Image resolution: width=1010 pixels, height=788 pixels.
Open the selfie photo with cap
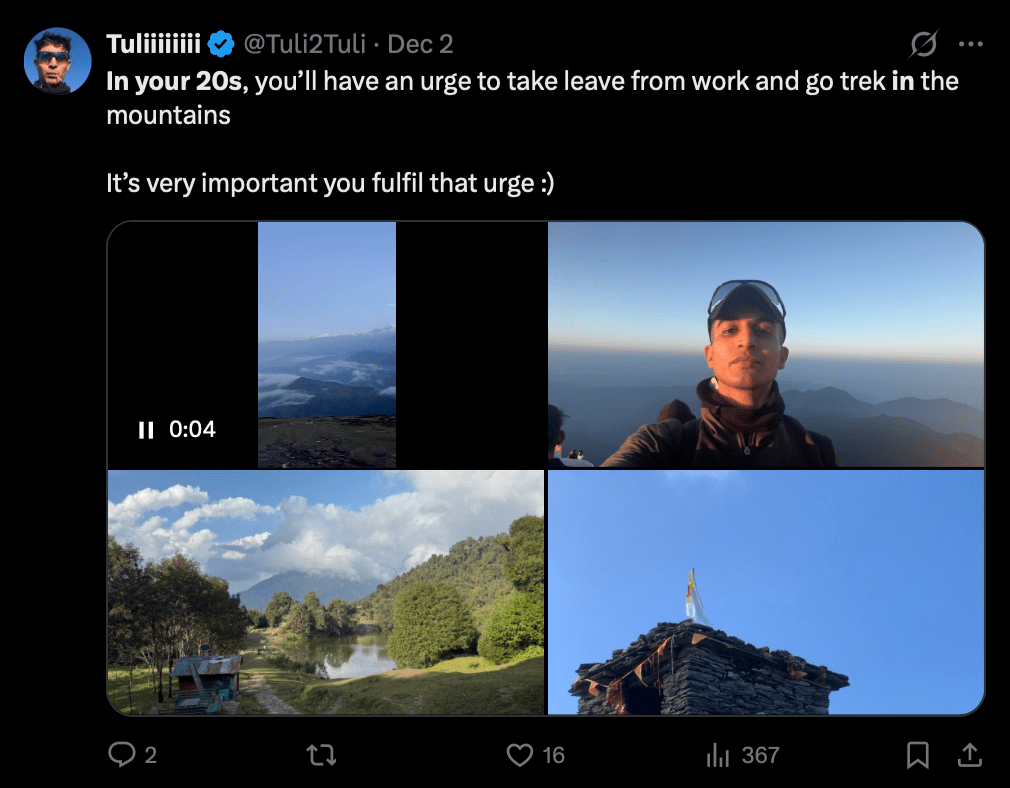click(x=765, y=344)
